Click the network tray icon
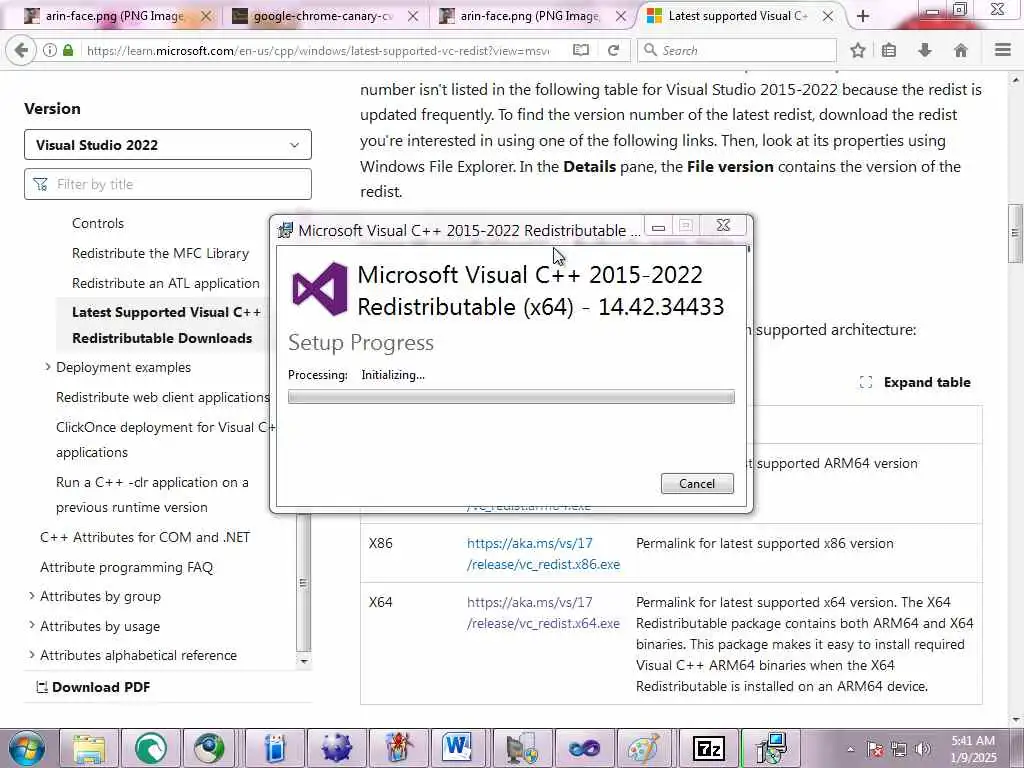 tap(899, 749)
